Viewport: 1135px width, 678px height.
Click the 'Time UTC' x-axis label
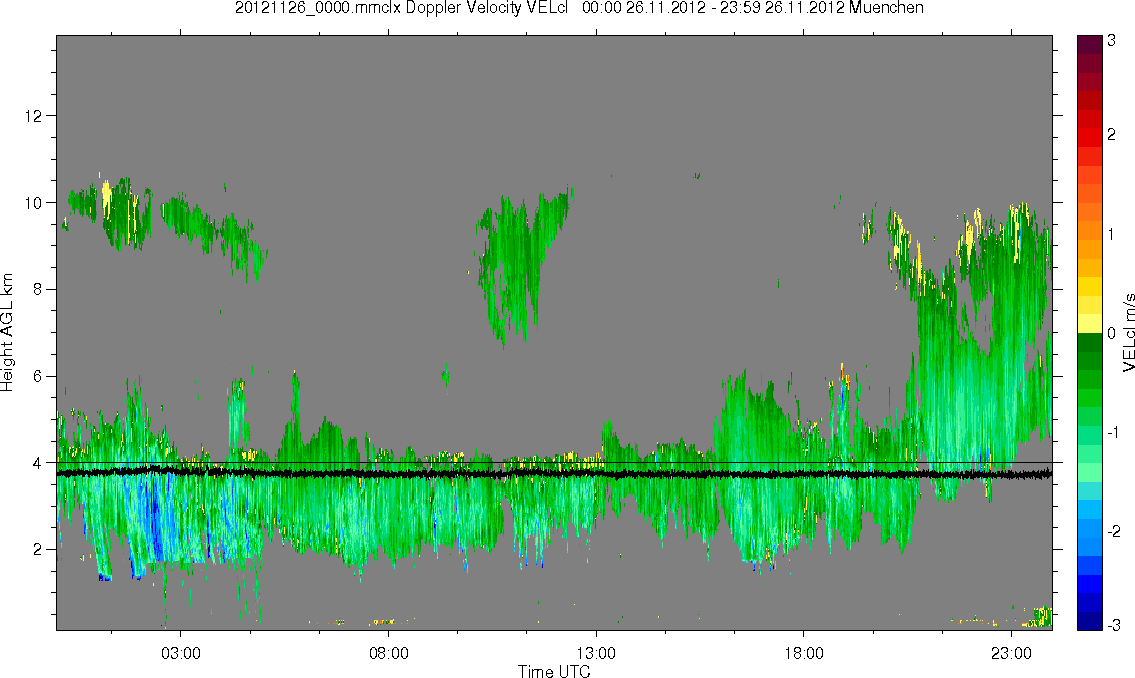tap(554, 671)
